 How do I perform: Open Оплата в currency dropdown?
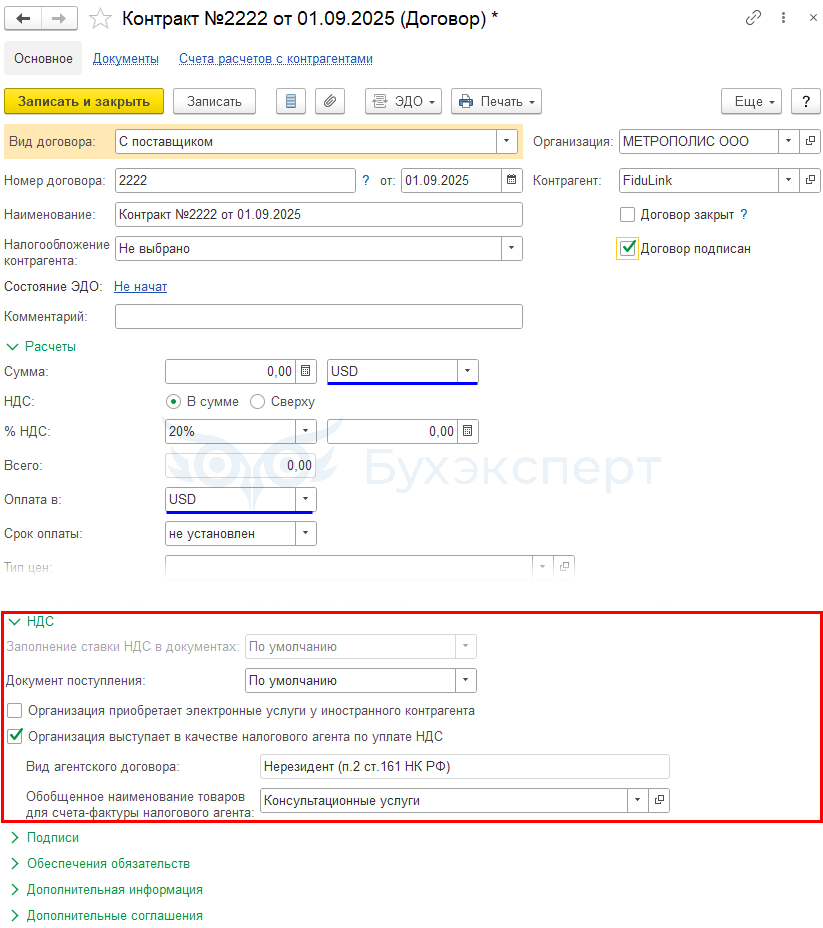pyautogui.click(x=305, y=499)
